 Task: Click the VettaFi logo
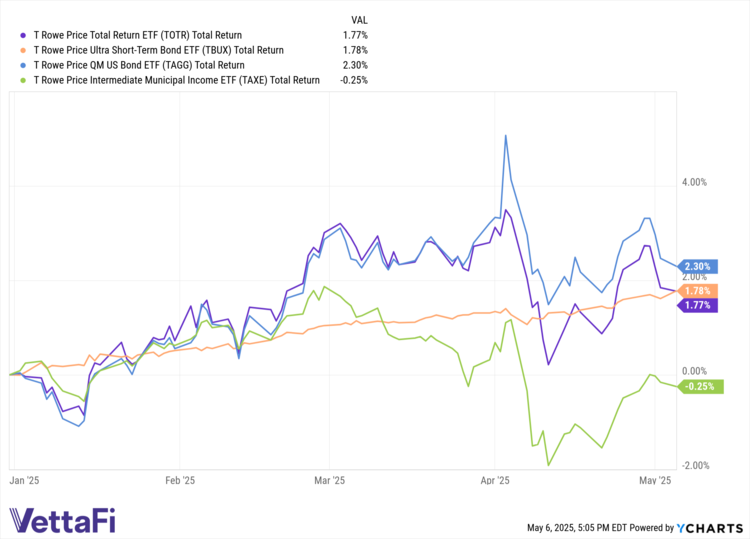click(x=68, y=521)
